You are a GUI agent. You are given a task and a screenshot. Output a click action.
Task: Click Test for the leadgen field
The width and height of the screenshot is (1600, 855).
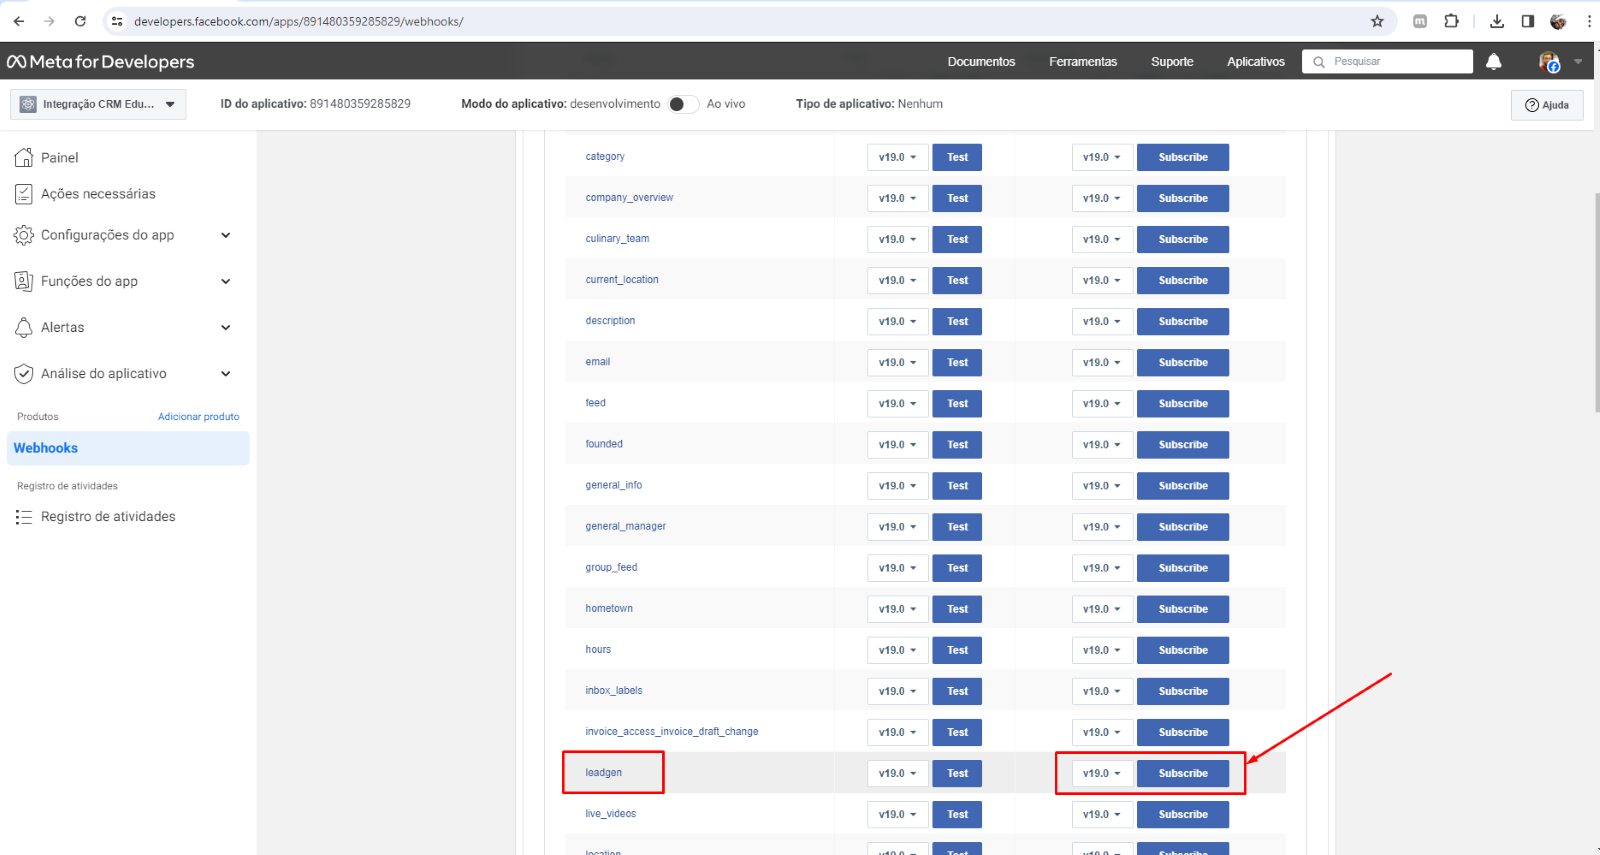coord(957,773)
